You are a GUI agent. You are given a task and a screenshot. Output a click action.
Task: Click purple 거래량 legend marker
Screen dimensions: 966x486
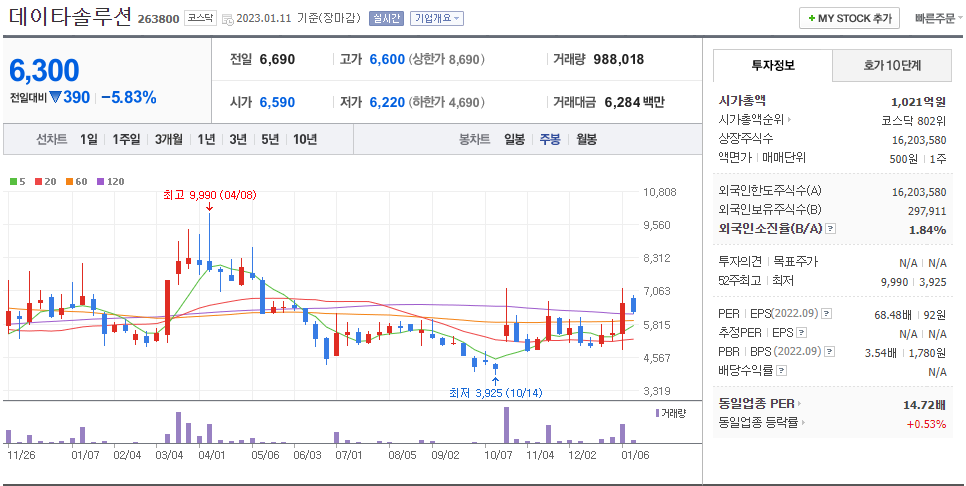pos(657,413)
